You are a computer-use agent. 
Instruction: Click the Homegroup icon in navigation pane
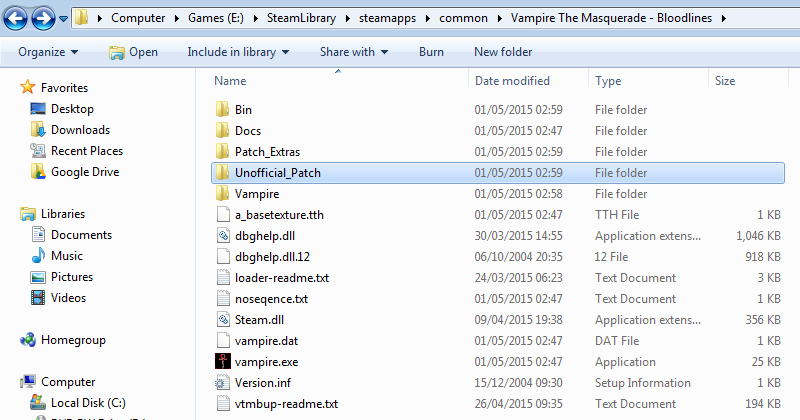pos(28,339)
